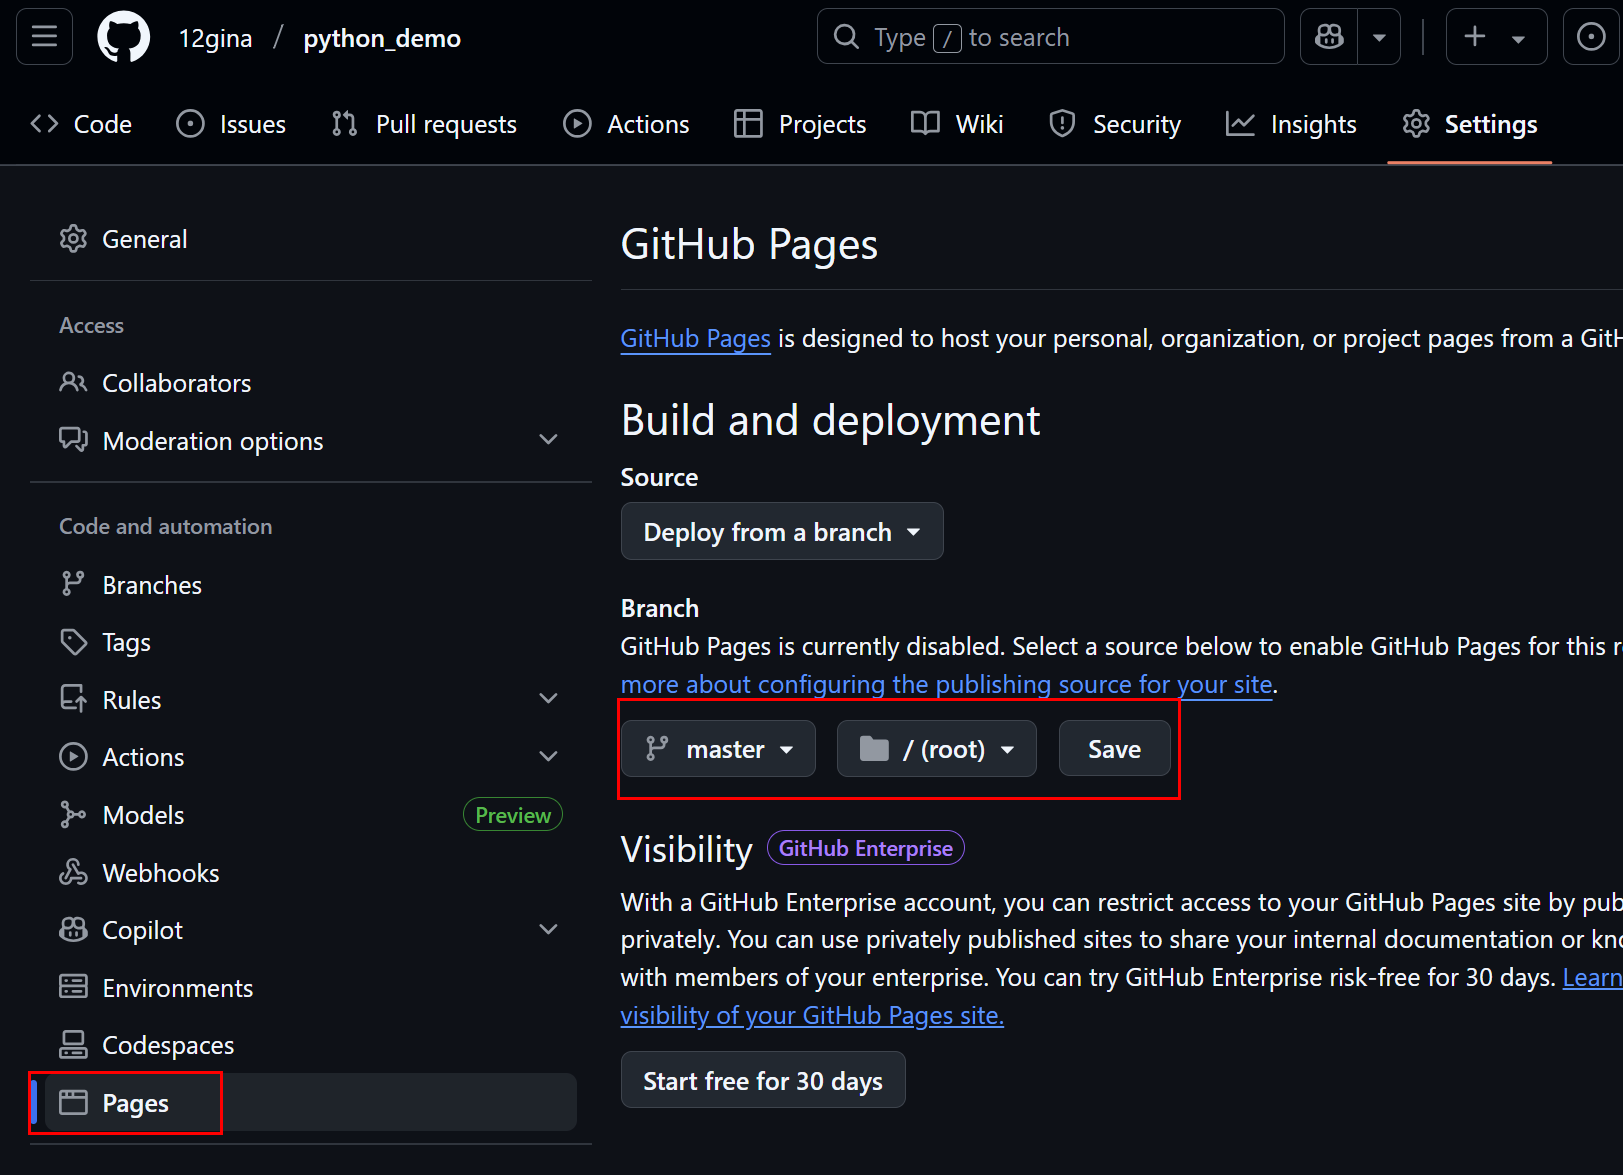Click the Collaborators people icon
Screen dimensions: 1623x1175
(73, 382)
